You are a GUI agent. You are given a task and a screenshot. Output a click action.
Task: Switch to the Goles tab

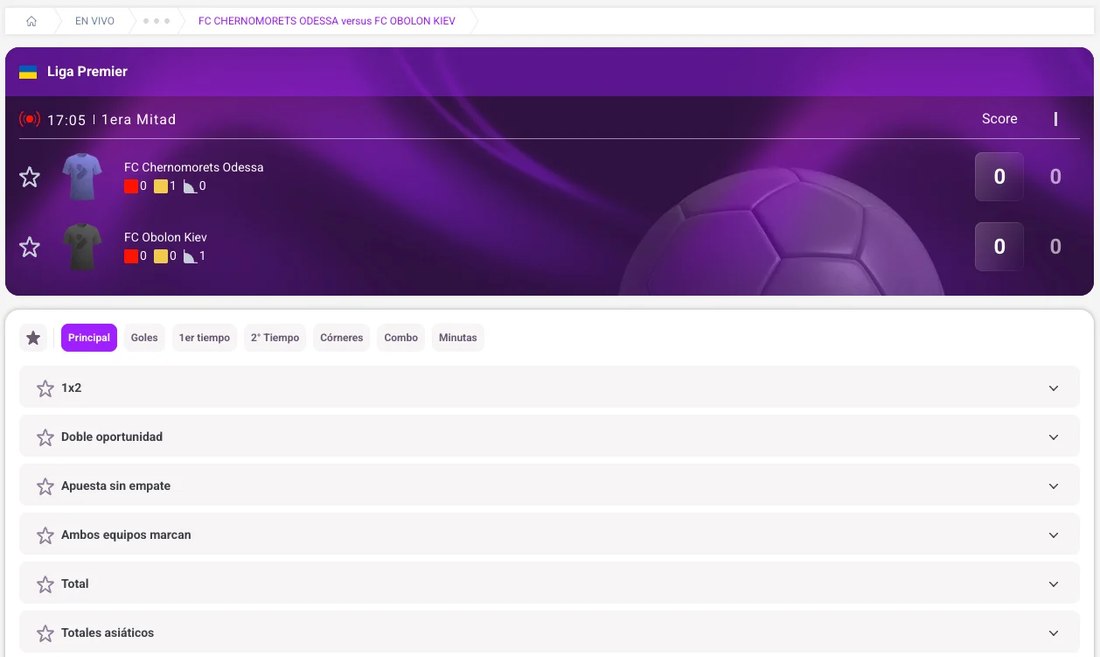coord(145,338)
